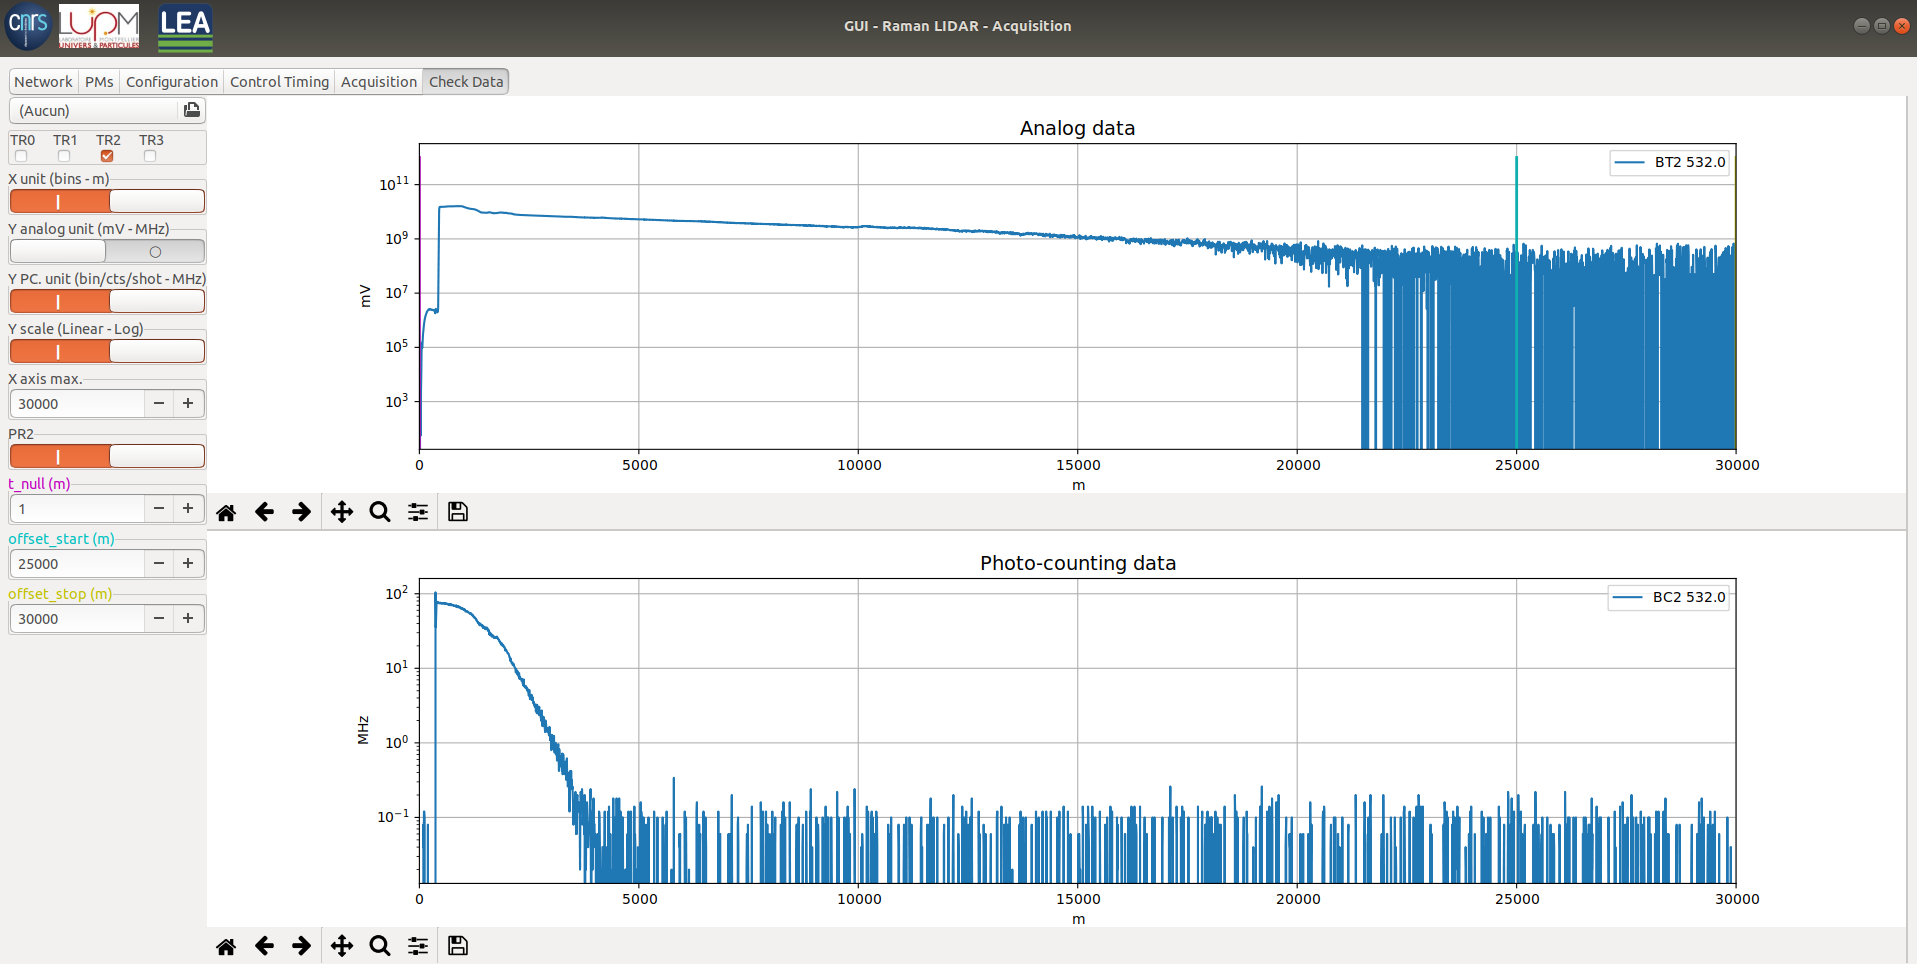Enable the TR0 checkbox

point(21,156)
